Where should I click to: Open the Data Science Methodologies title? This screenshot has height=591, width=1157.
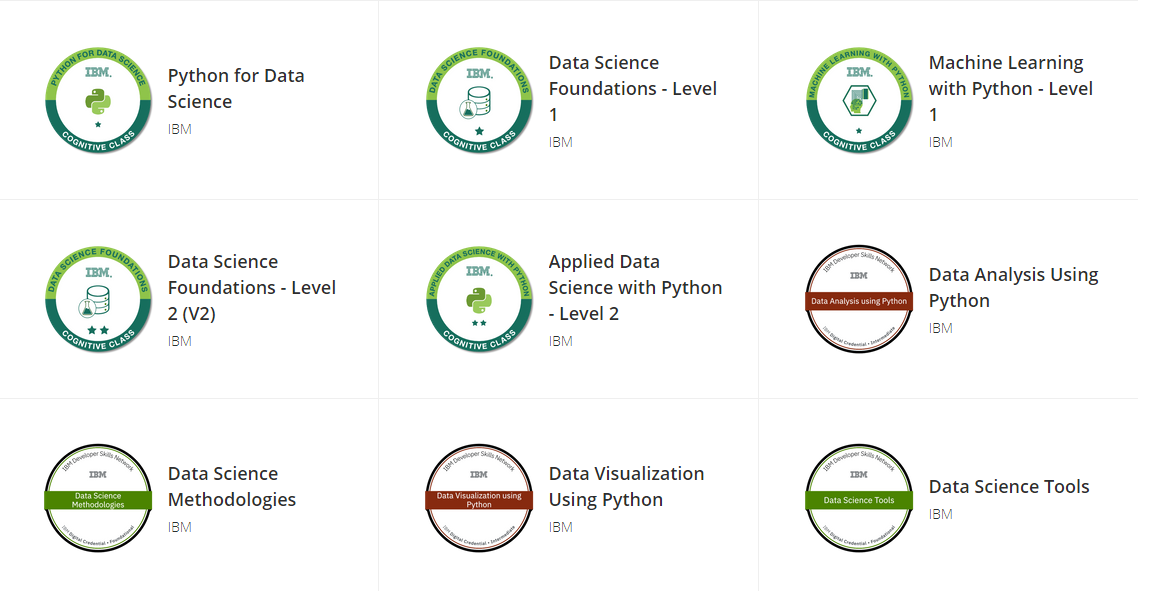point(232,487)
